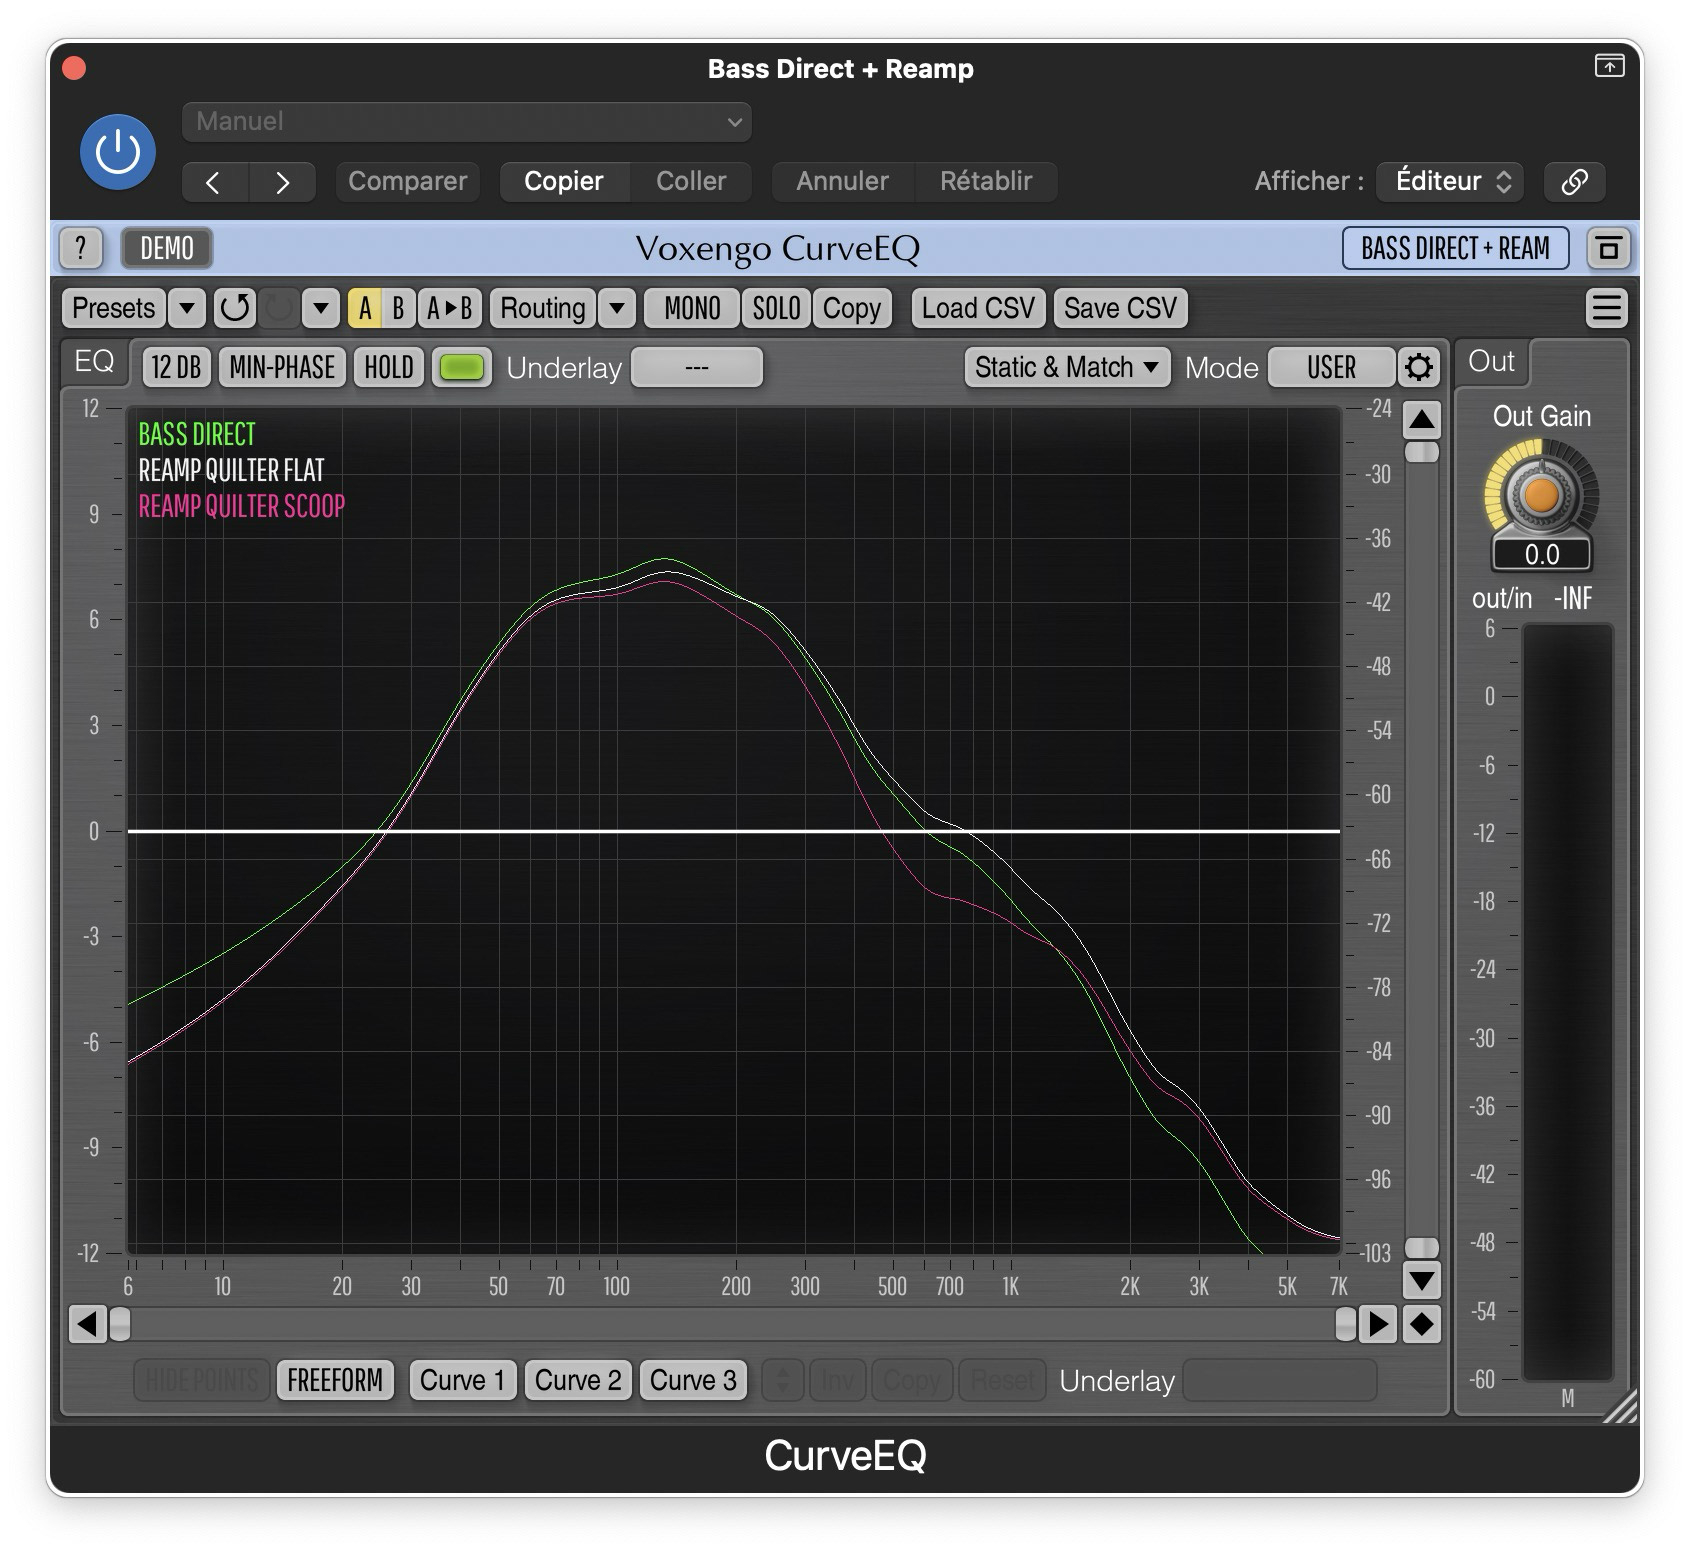Toggle the MONO button

click(692, 308)
